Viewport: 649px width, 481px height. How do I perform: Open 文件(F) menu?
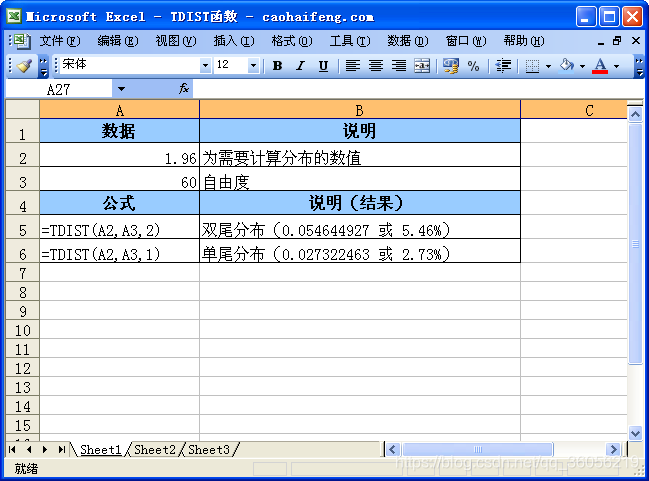coord(60,41)
